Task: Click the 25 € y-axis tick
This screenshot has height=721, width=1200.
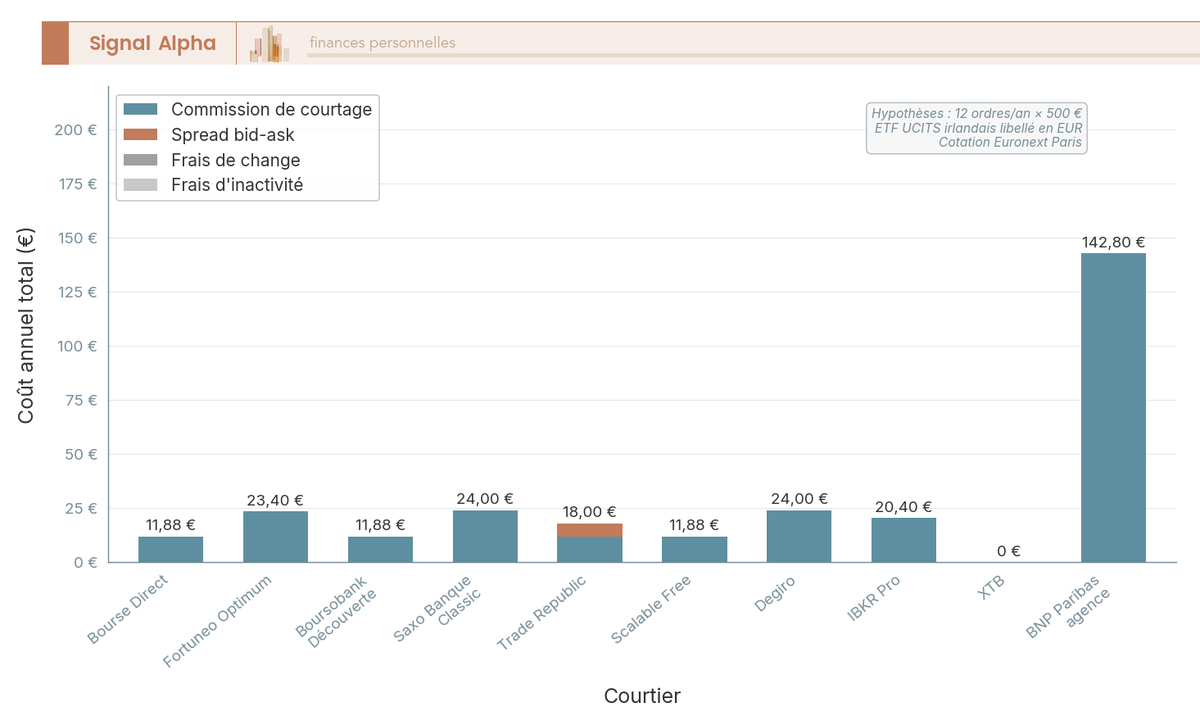Action: coord(82,508)
